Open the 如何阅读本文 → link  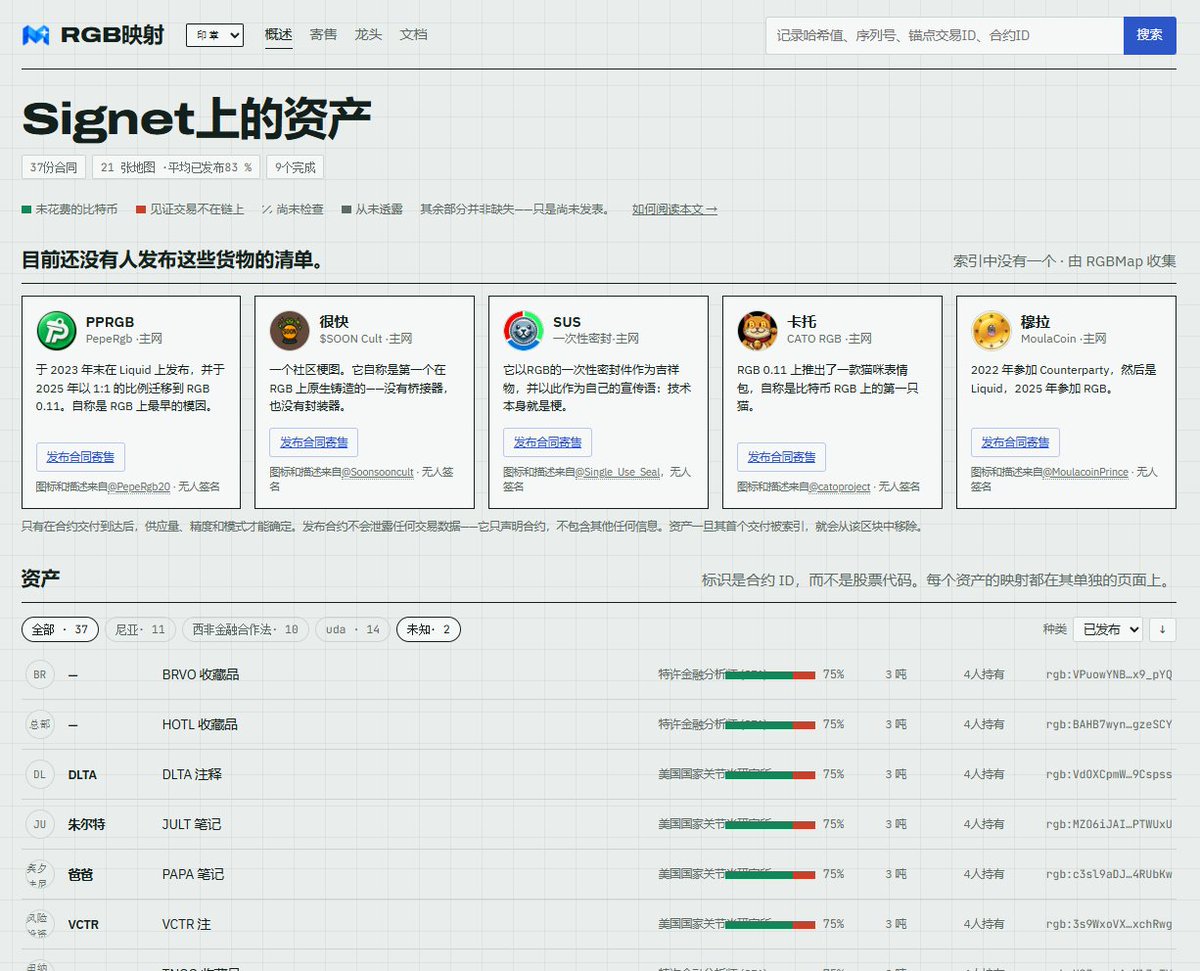pos(674,209)
